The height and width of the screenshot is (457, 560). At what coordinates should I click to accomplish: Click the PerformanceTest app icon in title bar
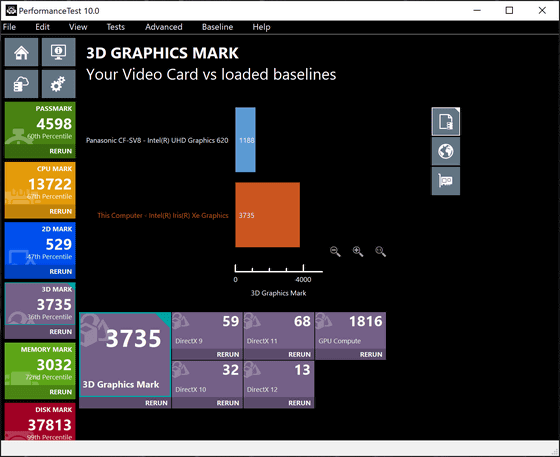point(11,10)
